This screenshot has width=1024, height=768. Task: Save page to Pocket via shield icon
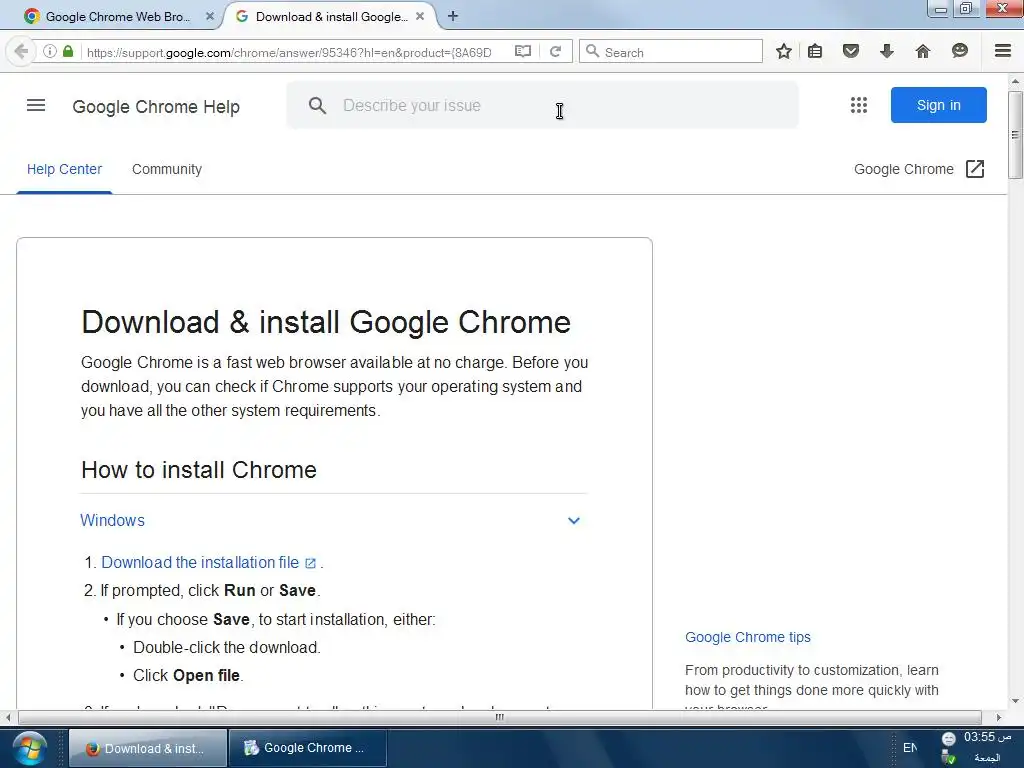coord(850,51)
